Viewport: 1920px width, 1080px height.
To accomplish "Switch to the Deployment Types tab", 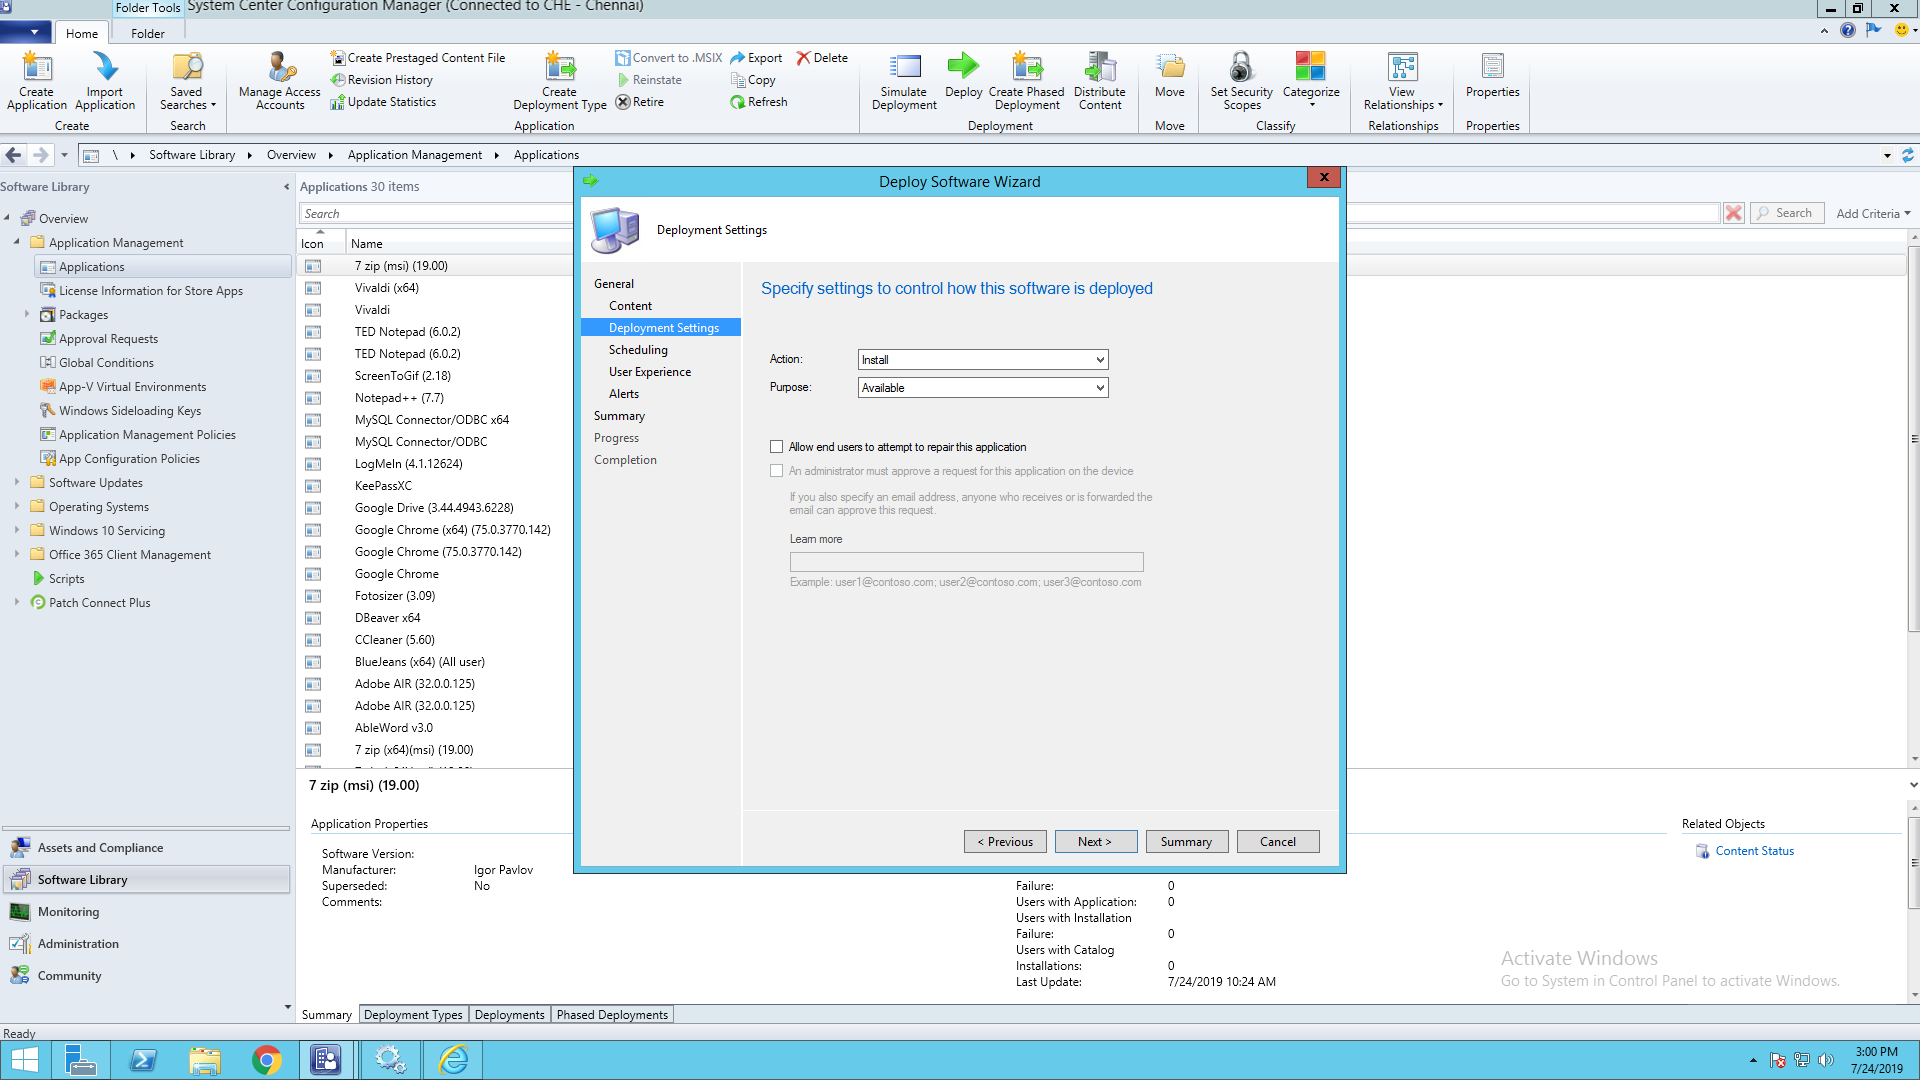I will (x=412, y=1014).
